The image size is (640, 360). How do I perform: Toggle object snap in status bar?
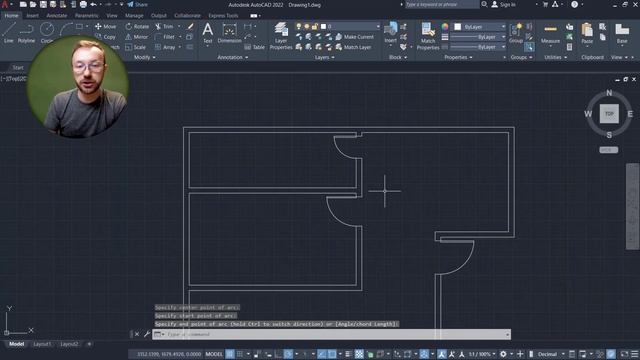332,354
